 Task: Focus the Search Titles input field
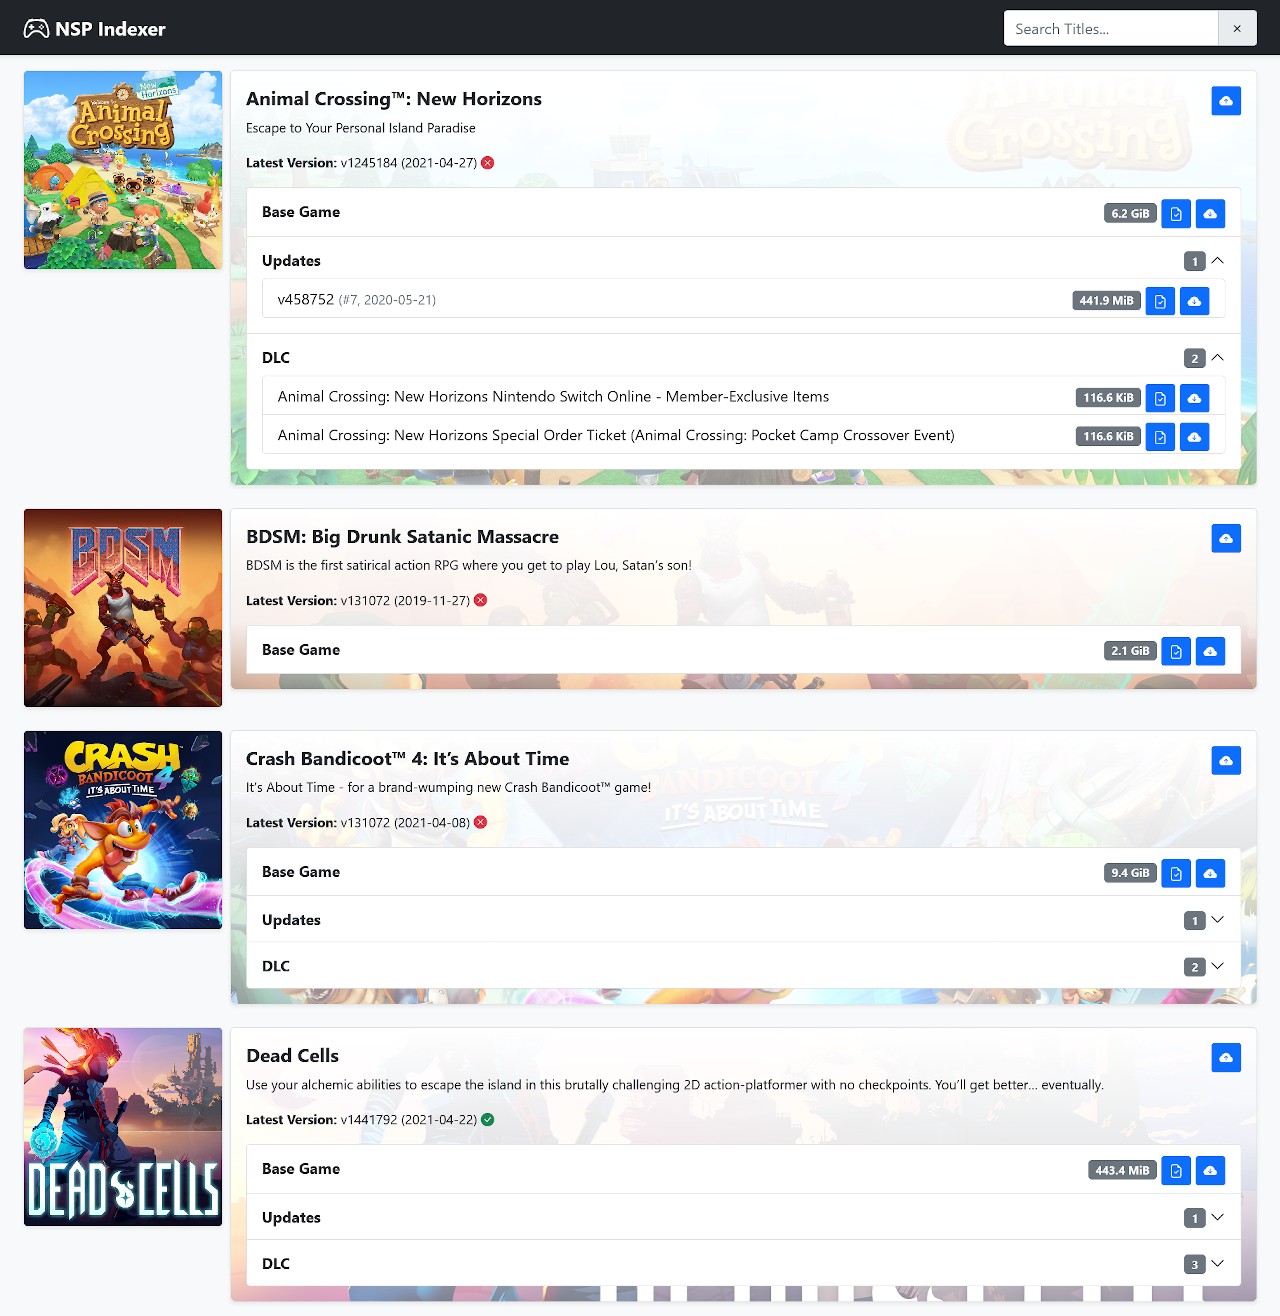pyautogui.click(x=1111, y=29)
